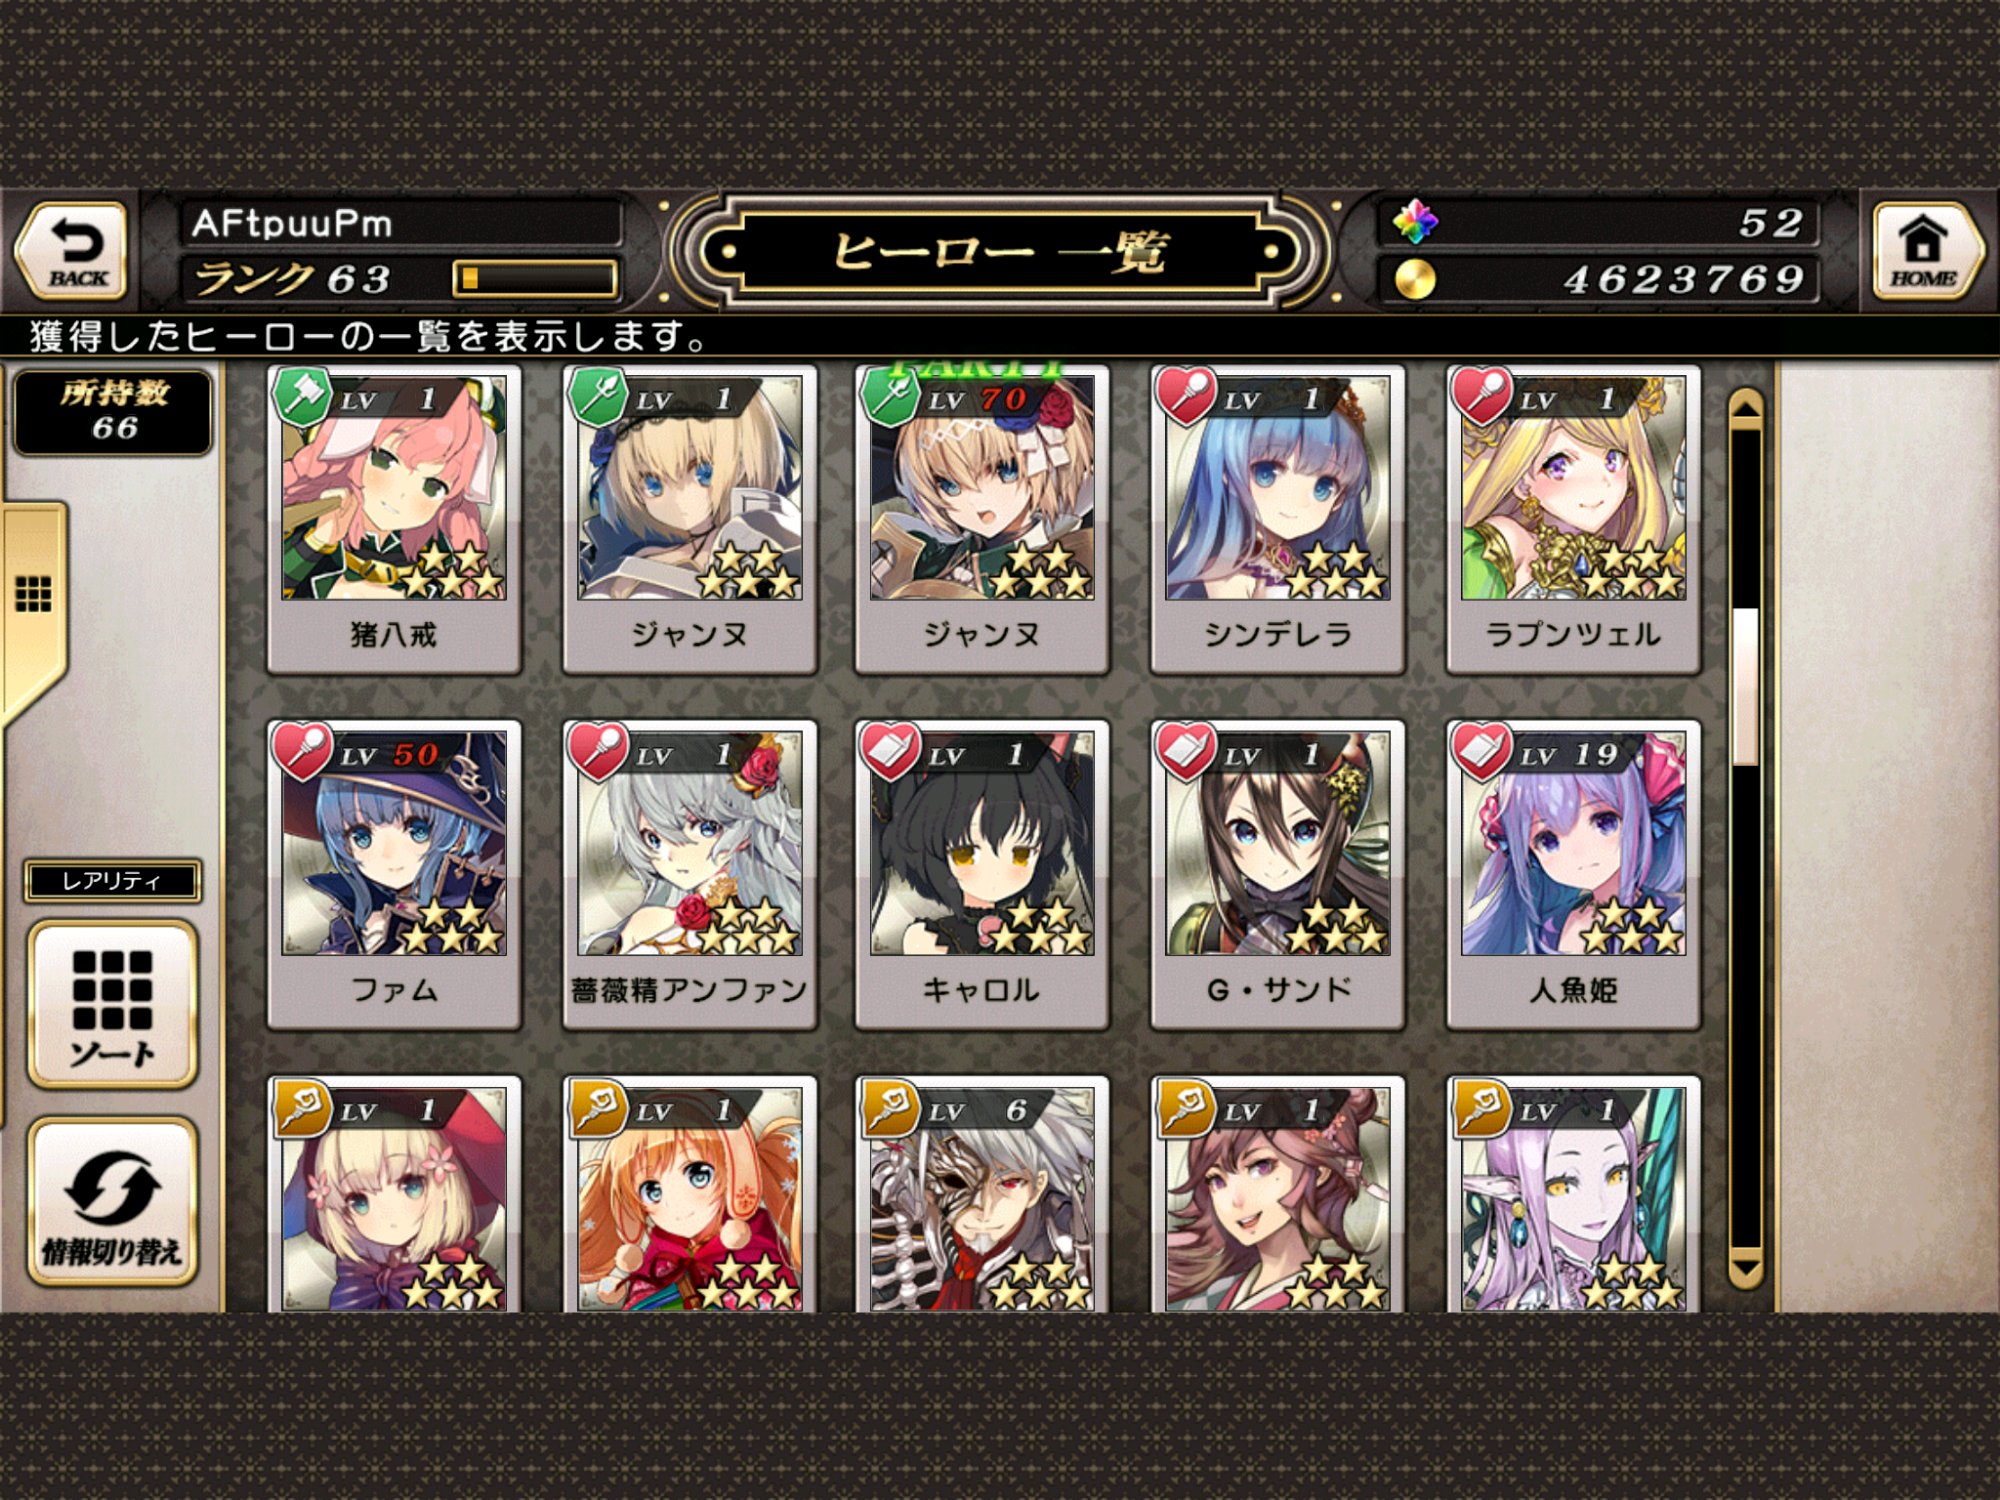Select the 薔薇精アンファン hero card
The width and height of the screenshot is (2000, 1500).
[x=690, y=874]
